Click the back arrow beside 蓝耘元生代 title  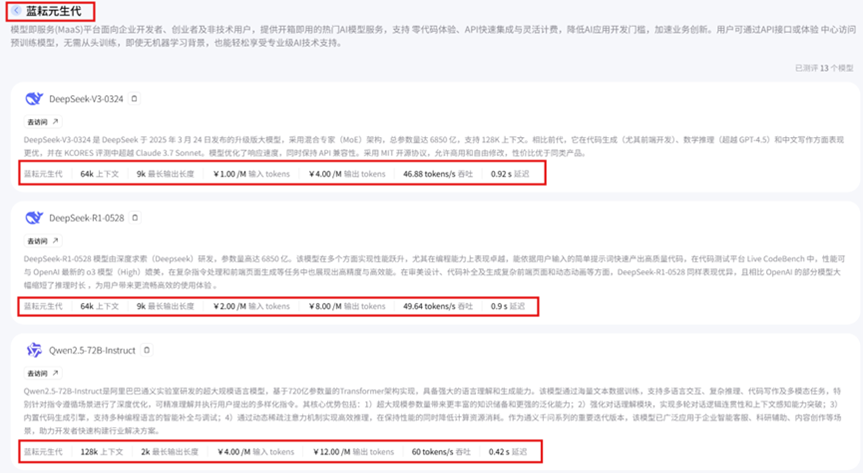pyautogui.click(x=17, y=10)
